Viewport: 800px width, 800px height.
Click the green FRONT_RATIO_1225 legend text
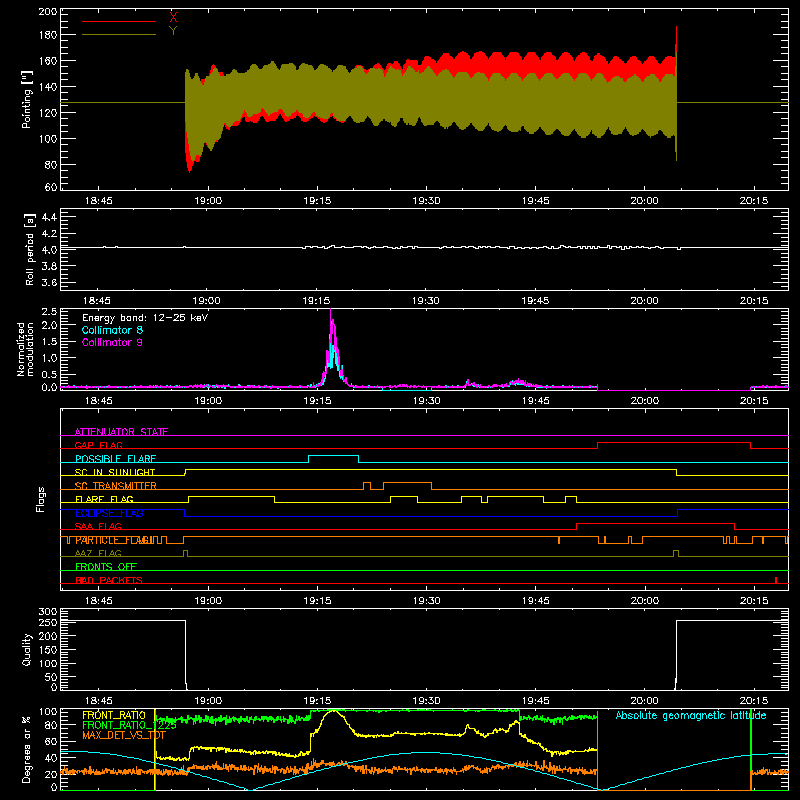coord(129,725)
